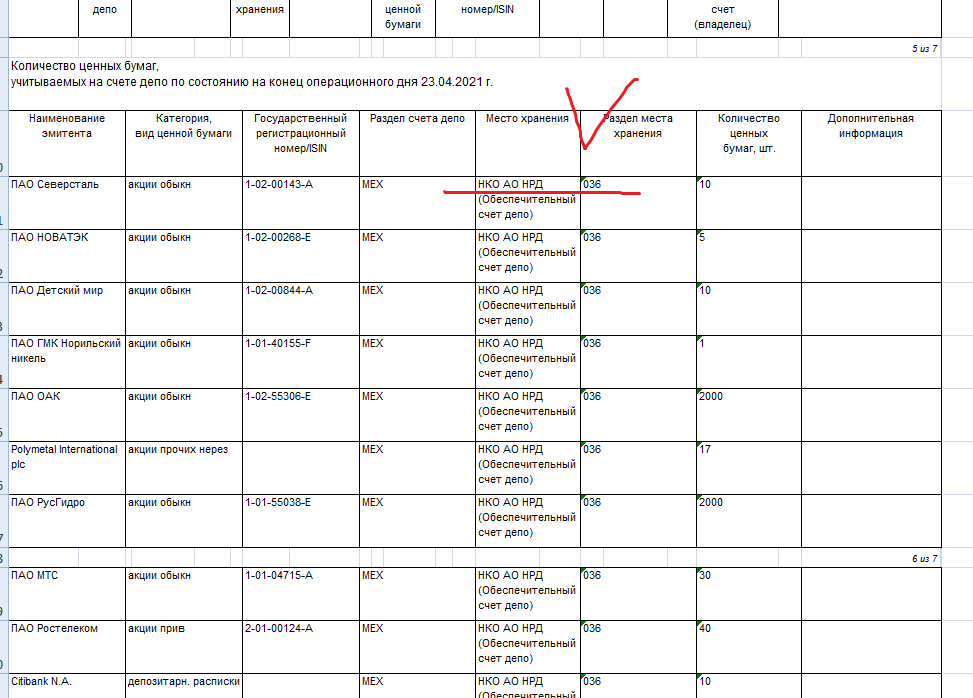The height and width of the screenshot is (698, 973).
Task: Select MEX cell in МТС row
Action: pyautogui.click(x=418, y=594)
